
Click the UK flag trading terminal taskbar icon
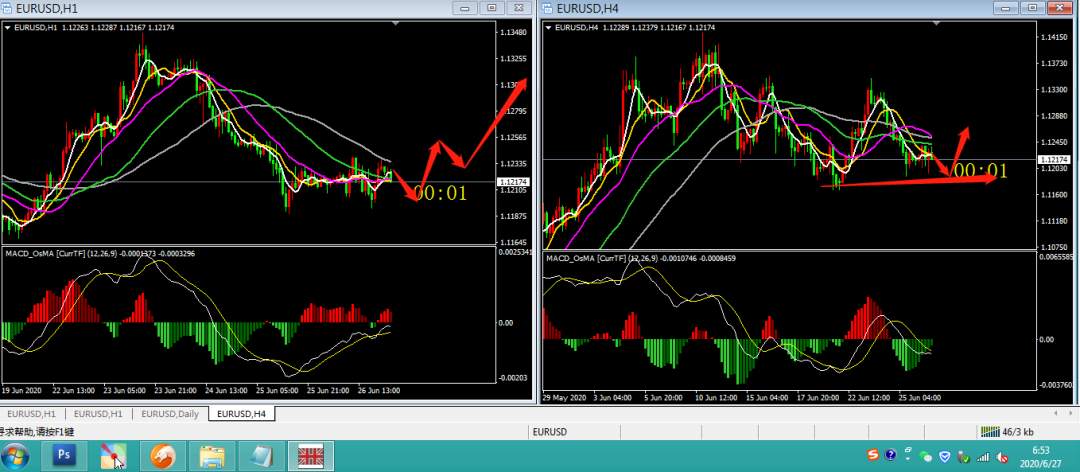pos(311,455)
